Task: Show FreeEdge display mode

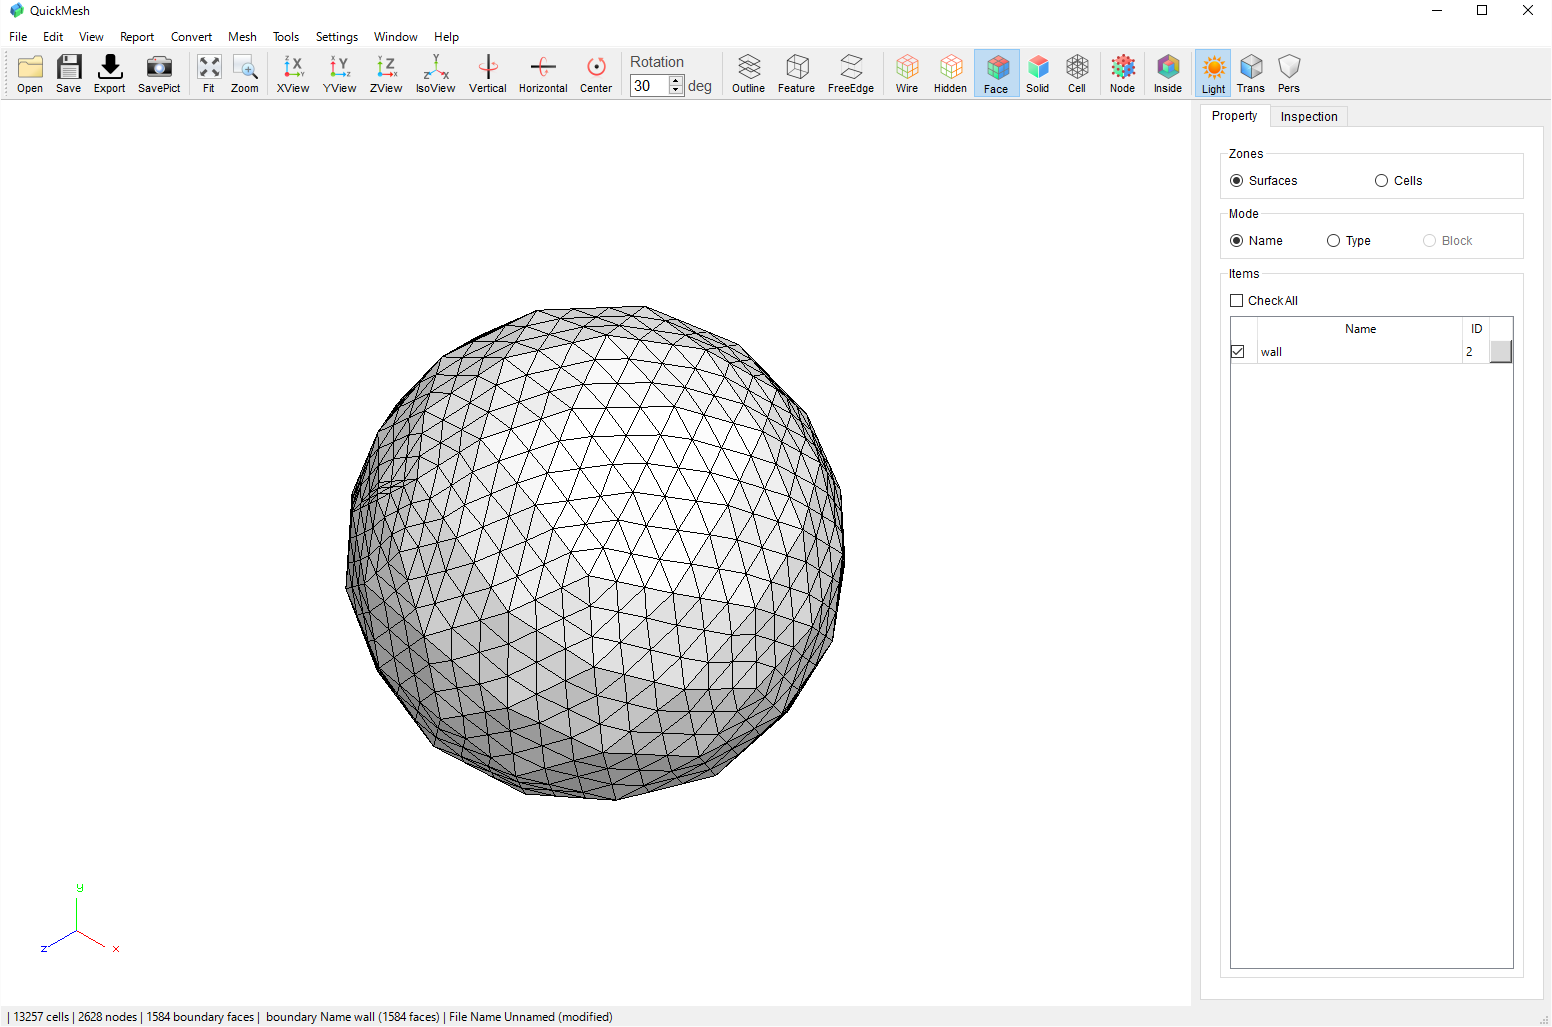Action: 851,74
